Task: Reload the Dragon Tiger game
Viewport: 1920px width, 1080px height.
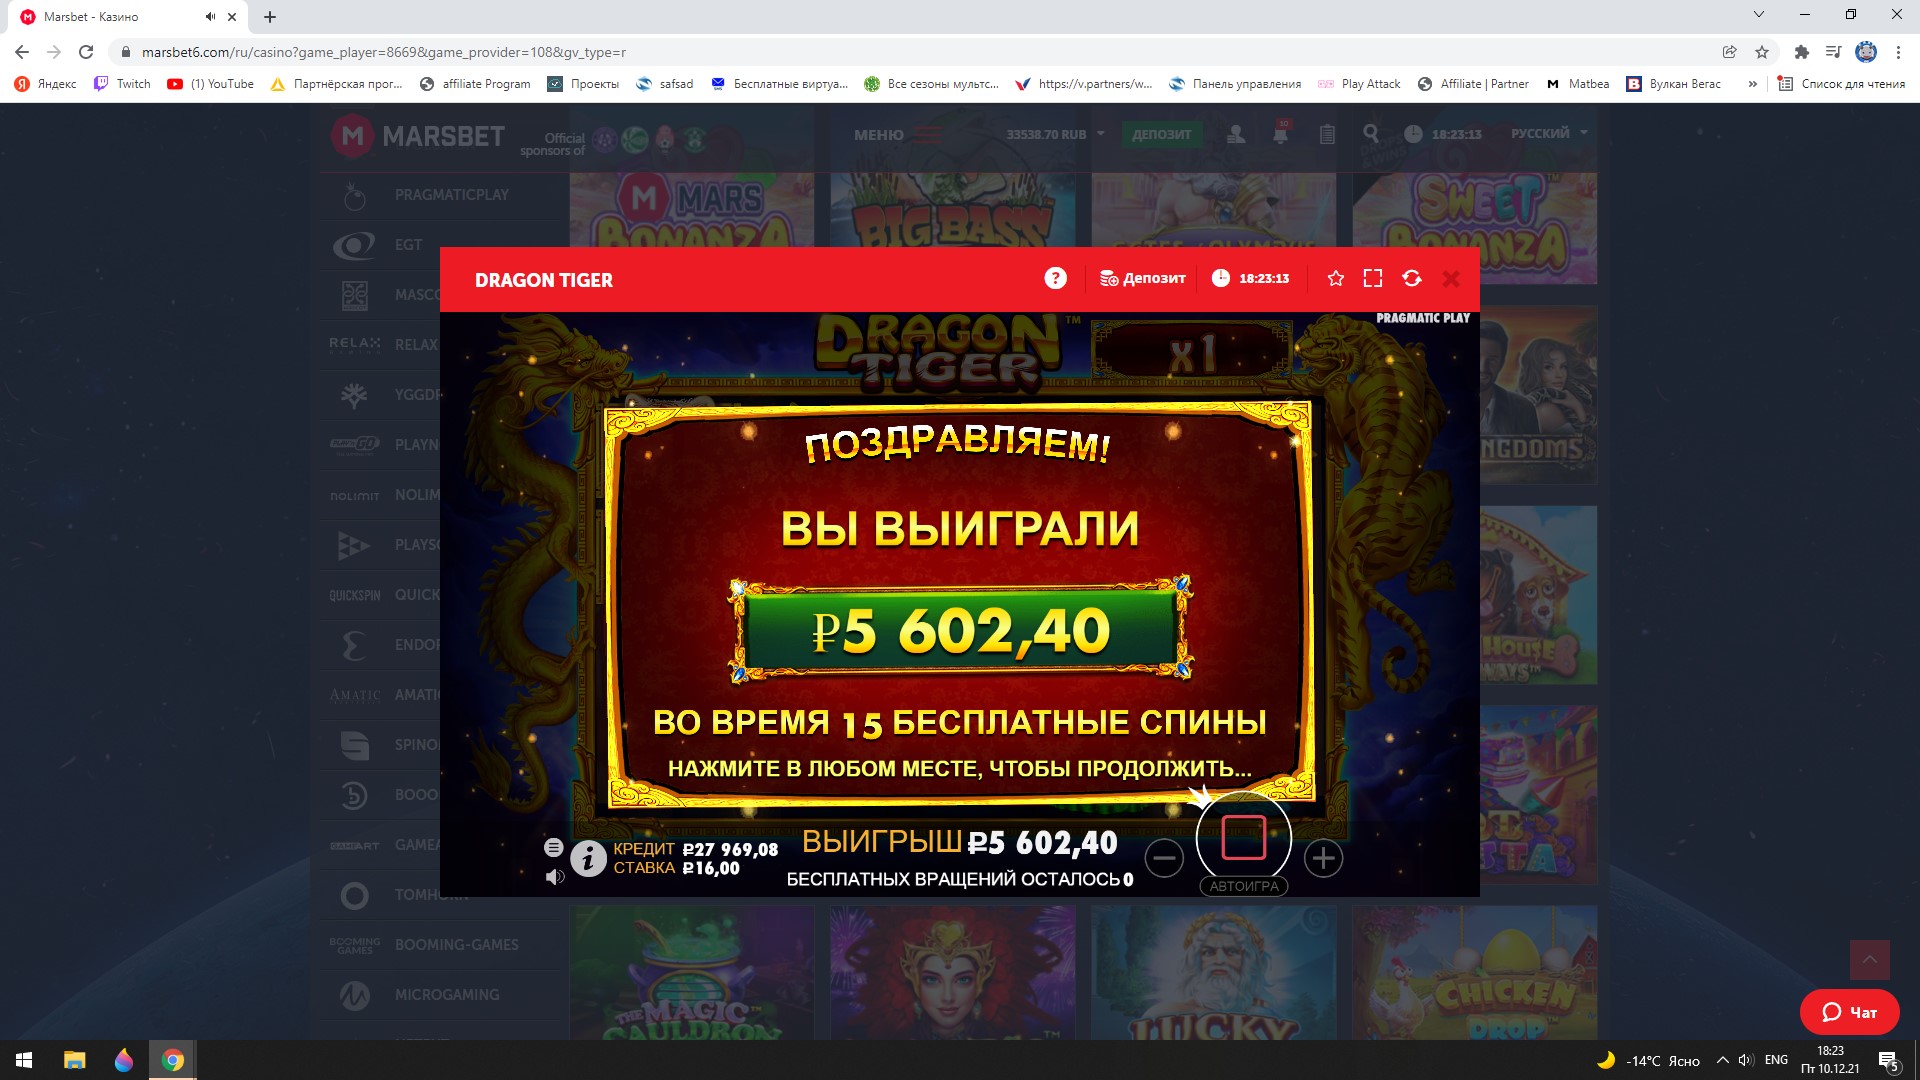Action: [x=1412, y=278]
